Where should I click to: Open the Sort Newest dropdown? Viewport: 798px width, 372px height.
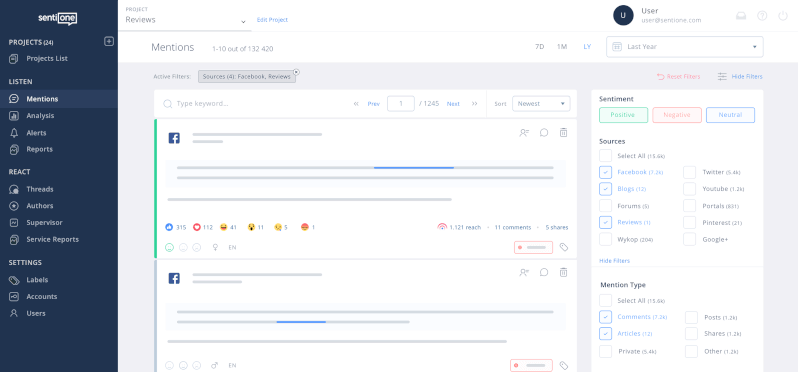[x=541, y=104]
